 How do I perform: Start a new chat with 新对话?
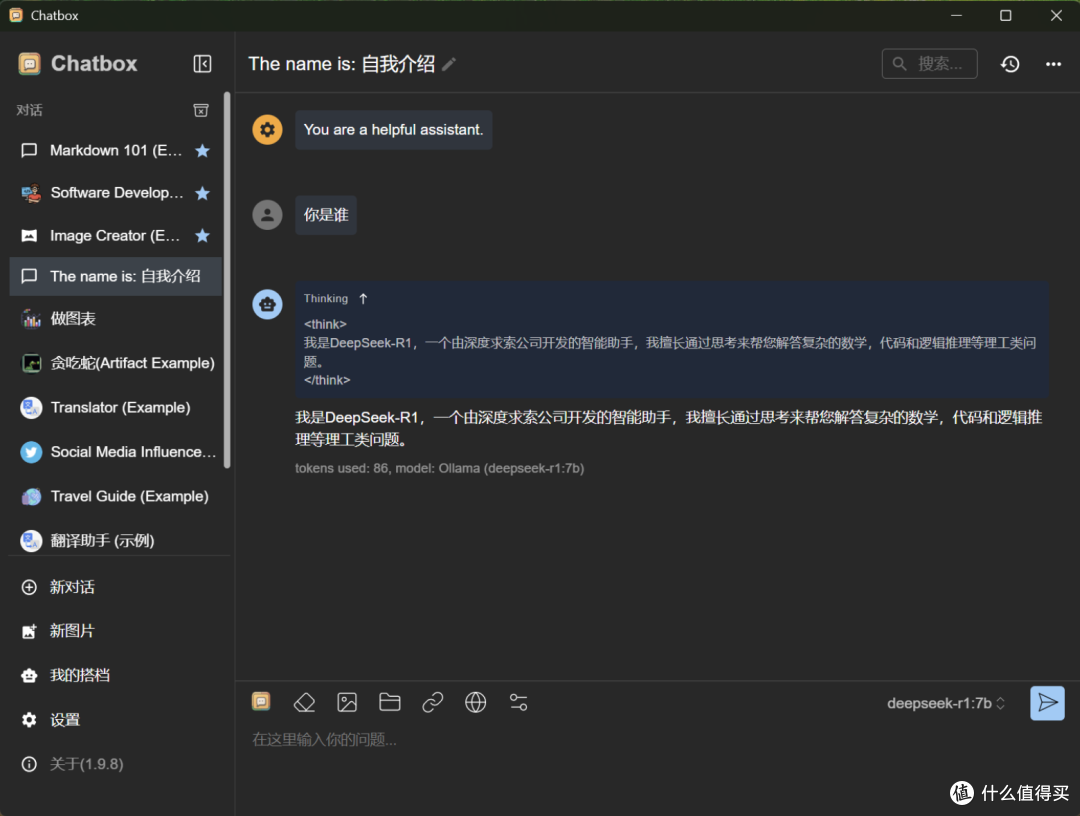click(115, 587)
